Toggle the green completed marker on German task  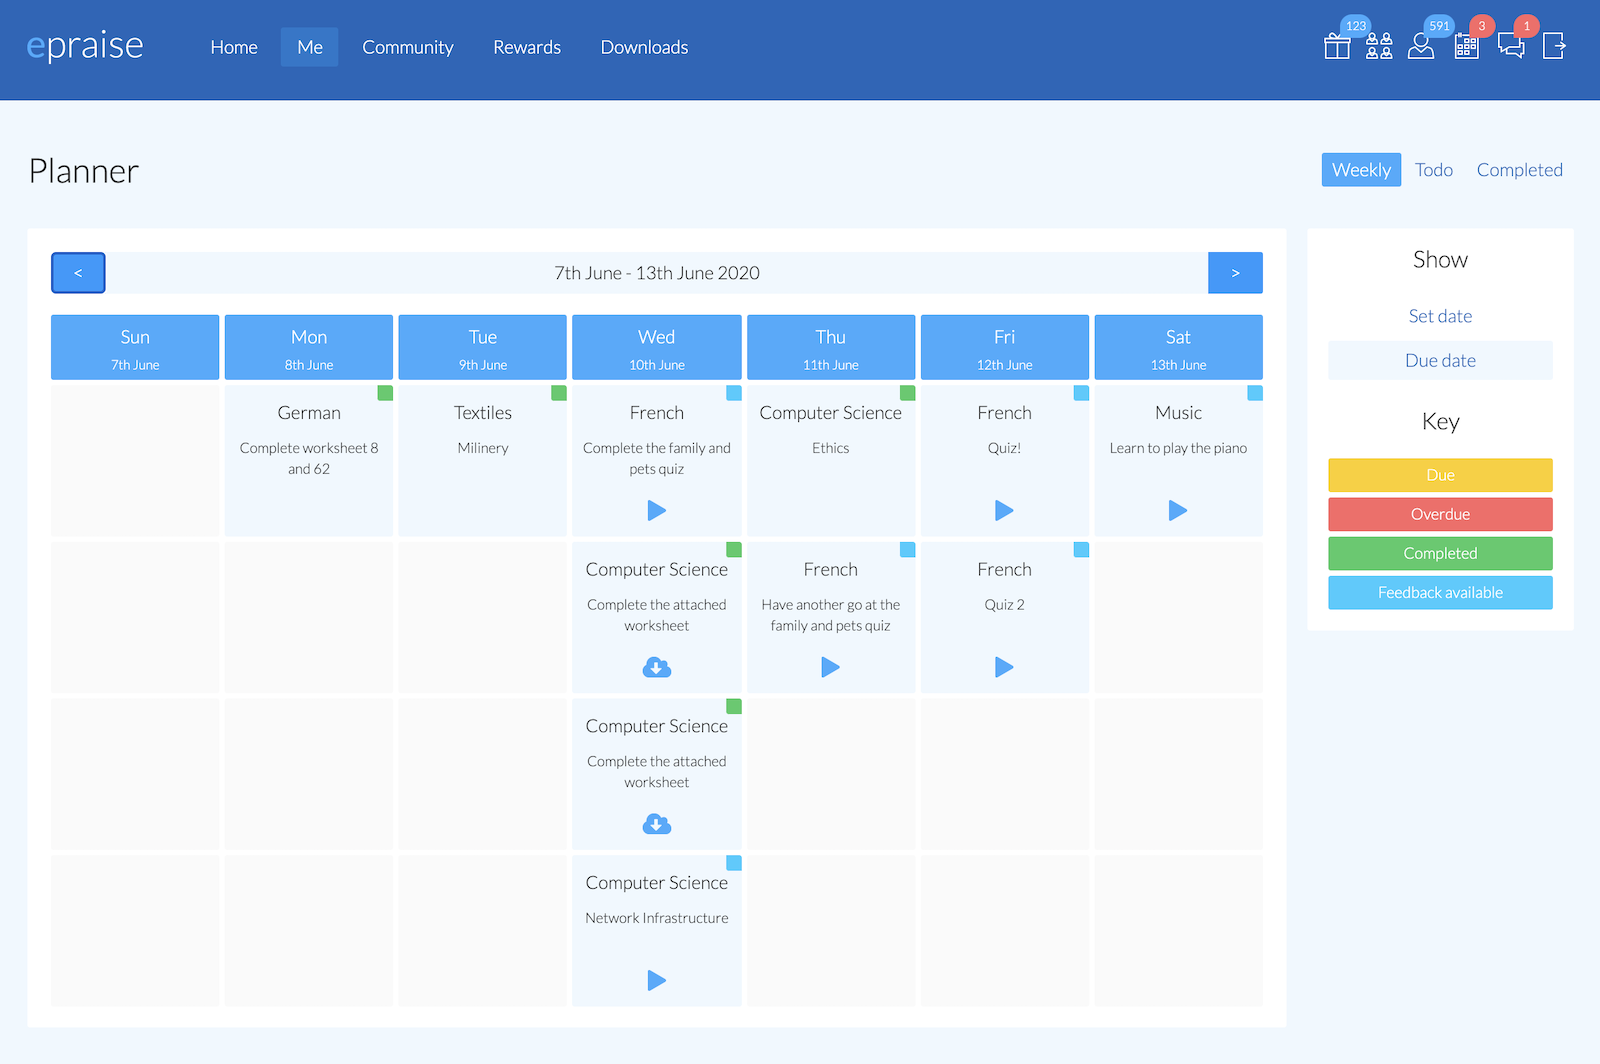pos(386,393)
